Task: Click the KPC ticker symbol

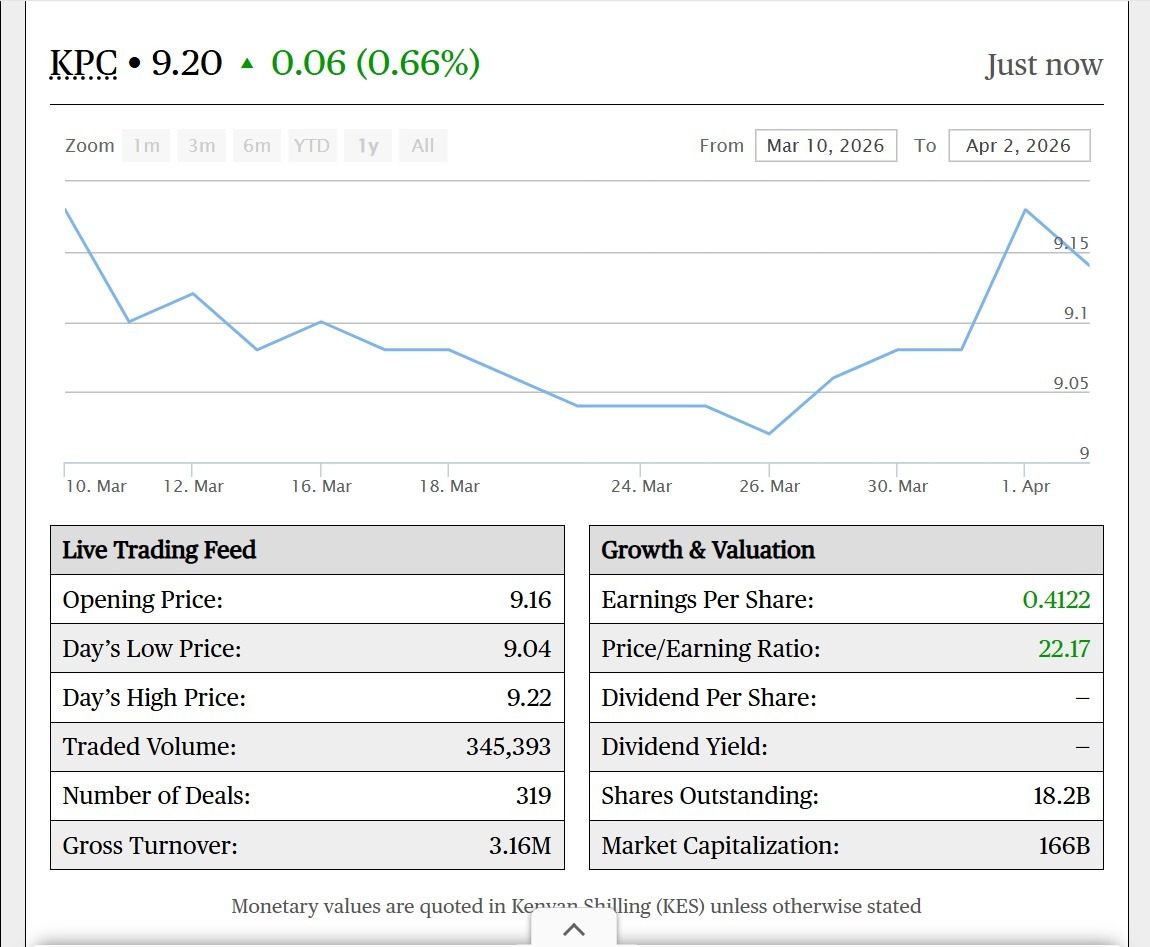Action: point(83,63)
